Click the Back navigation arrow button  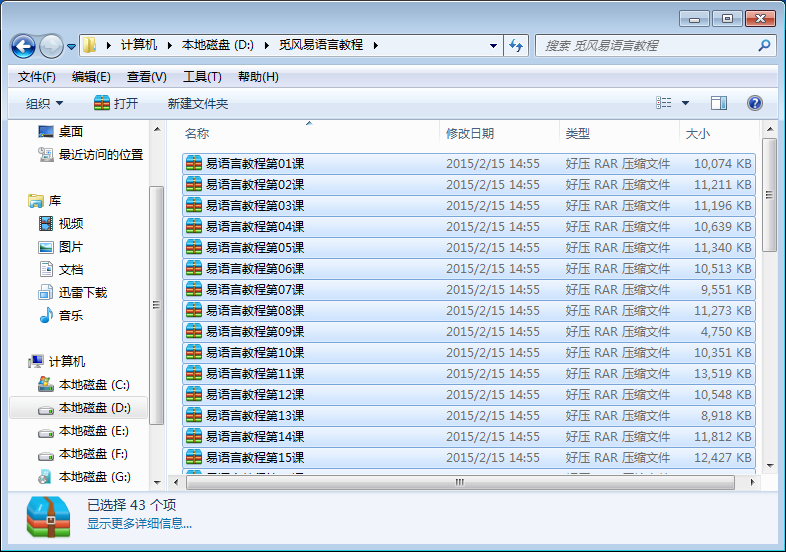coord(23,46)
